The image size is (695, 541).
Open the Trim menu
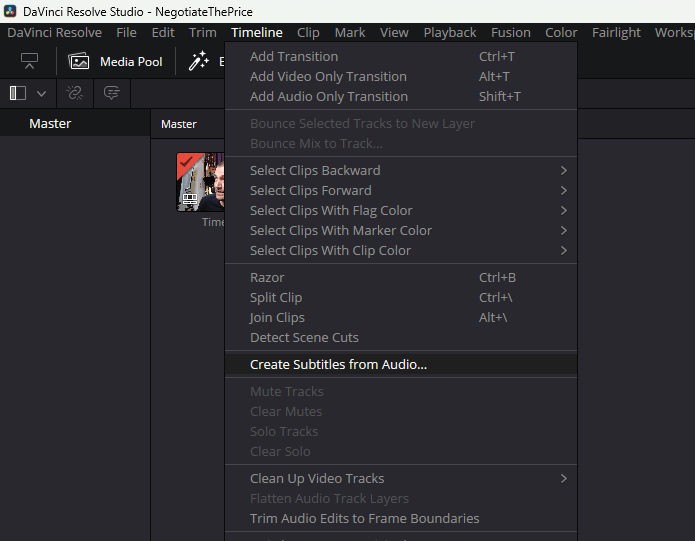tap(203, 32)
